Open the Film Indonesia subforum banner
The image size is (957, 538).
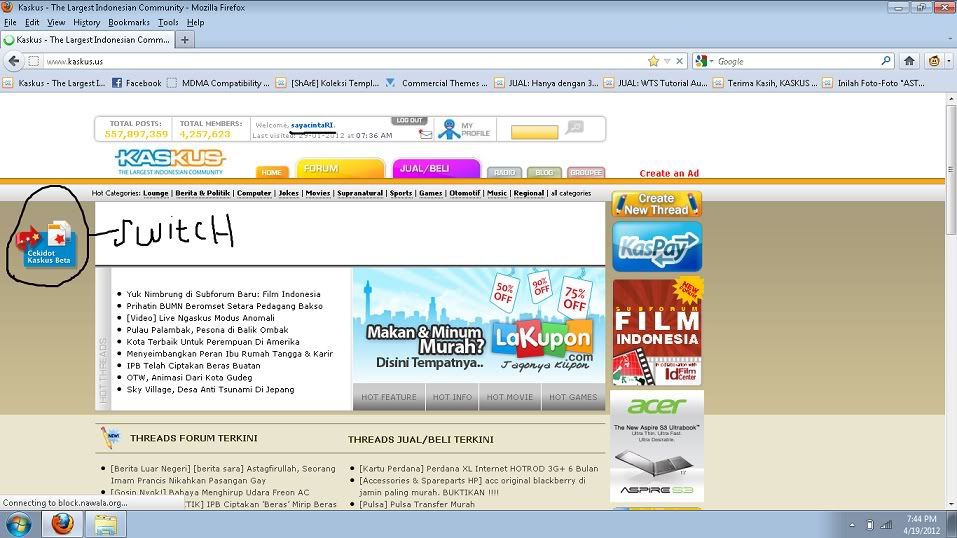(x=657, y=332)
